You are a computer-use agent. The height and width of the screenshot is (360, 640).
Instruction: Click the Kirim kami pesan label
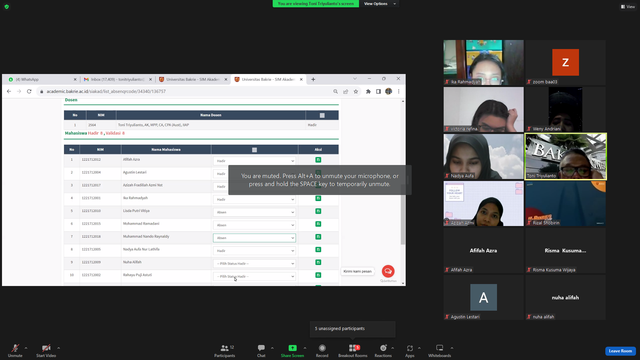tap(358, 271)
